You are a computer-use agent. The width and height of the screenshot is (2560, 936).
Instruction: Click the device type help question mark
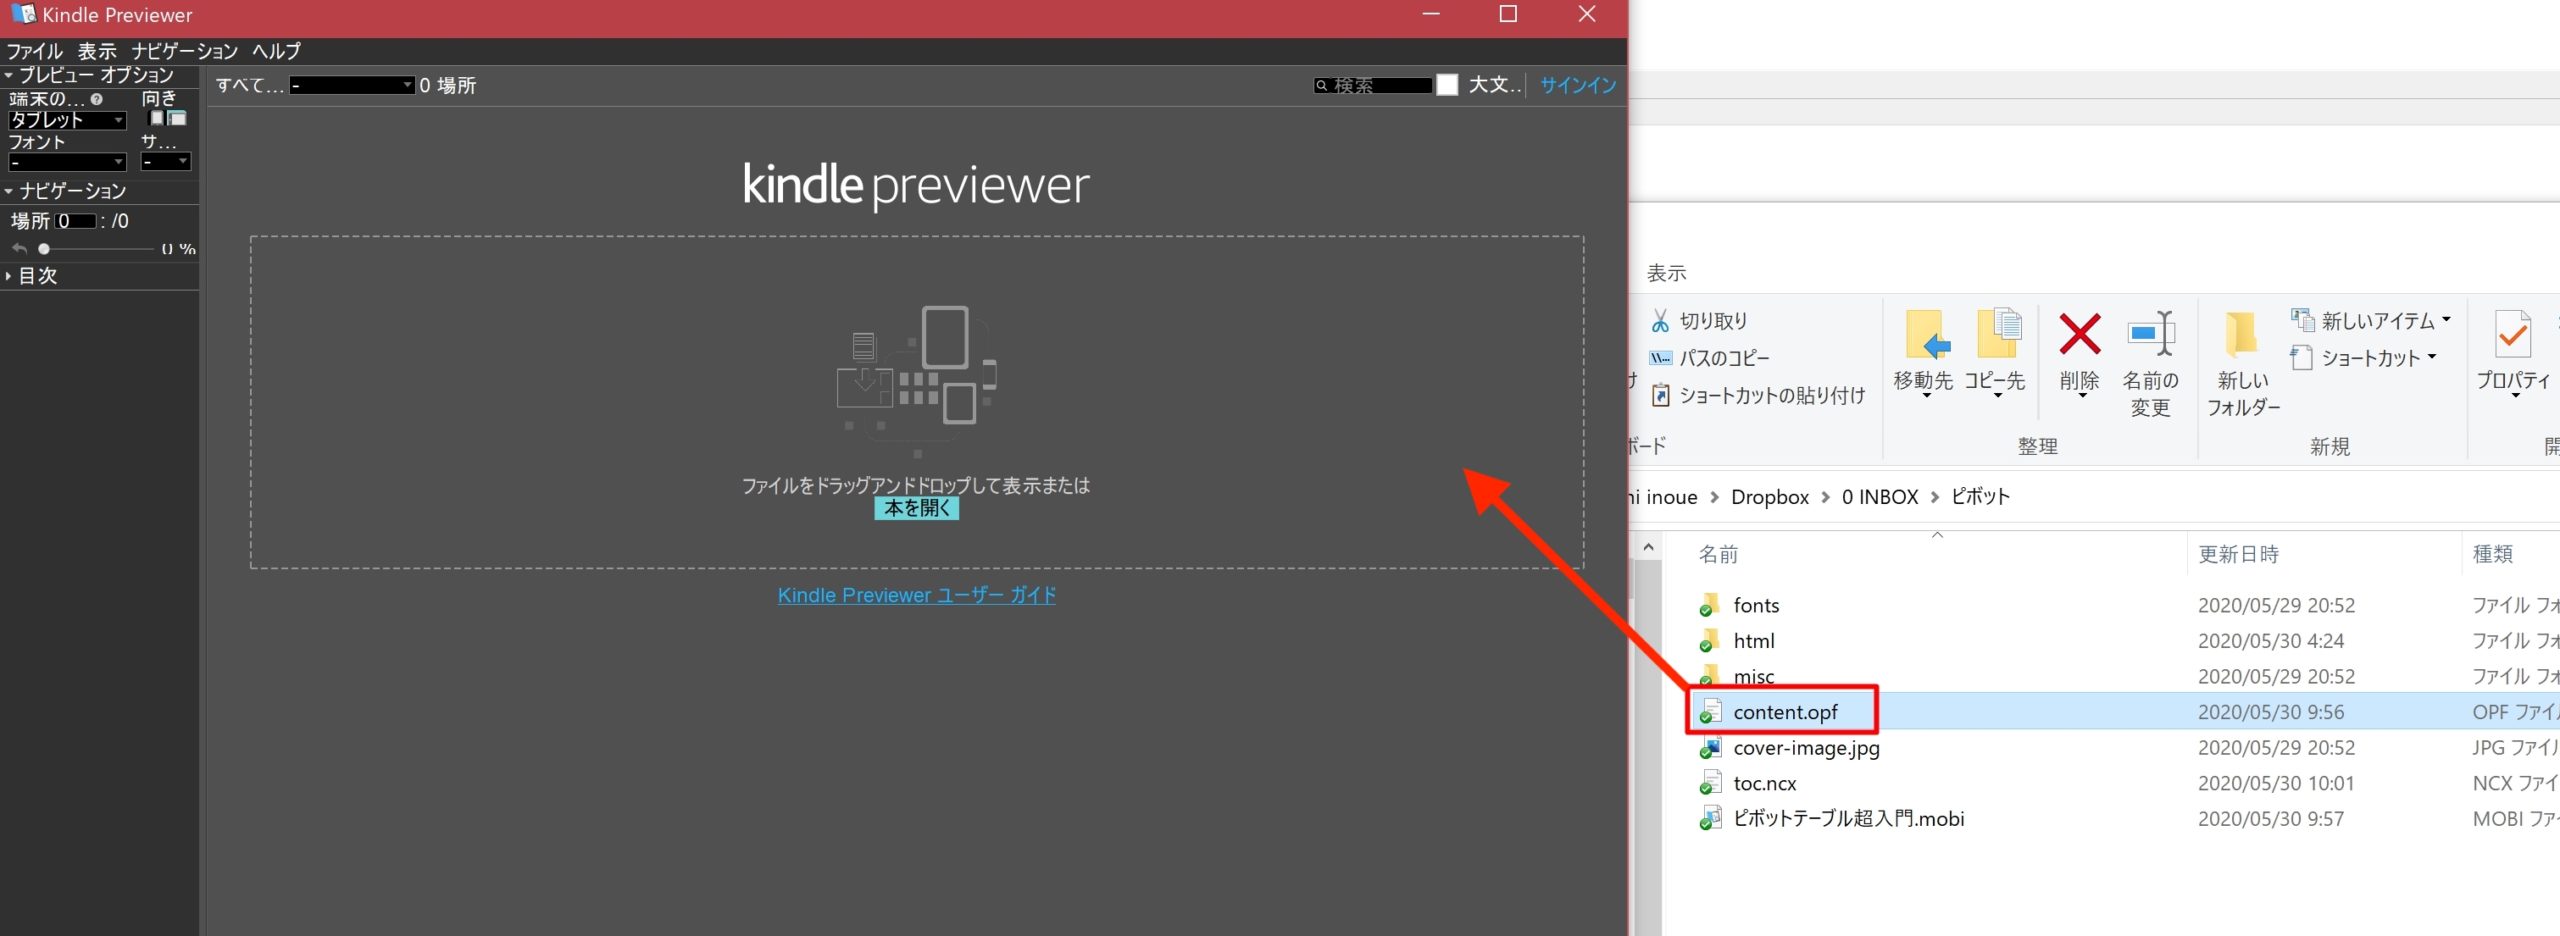pos(97,99)
